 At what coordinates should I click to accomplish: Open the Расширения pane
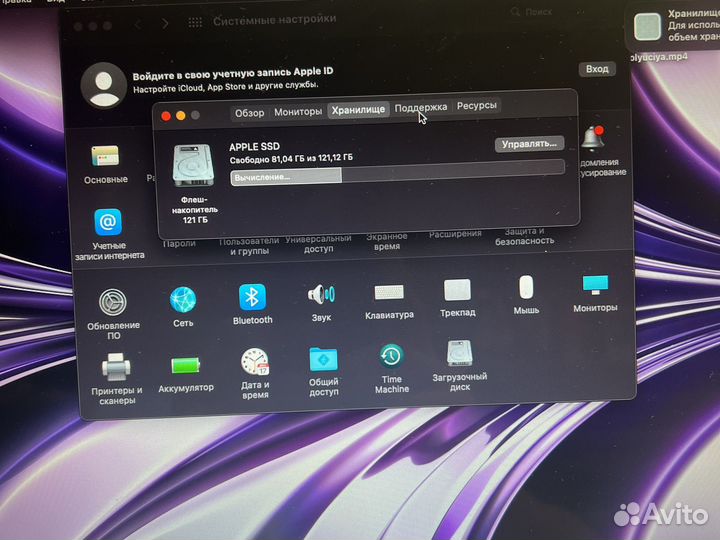click(455, 234)
